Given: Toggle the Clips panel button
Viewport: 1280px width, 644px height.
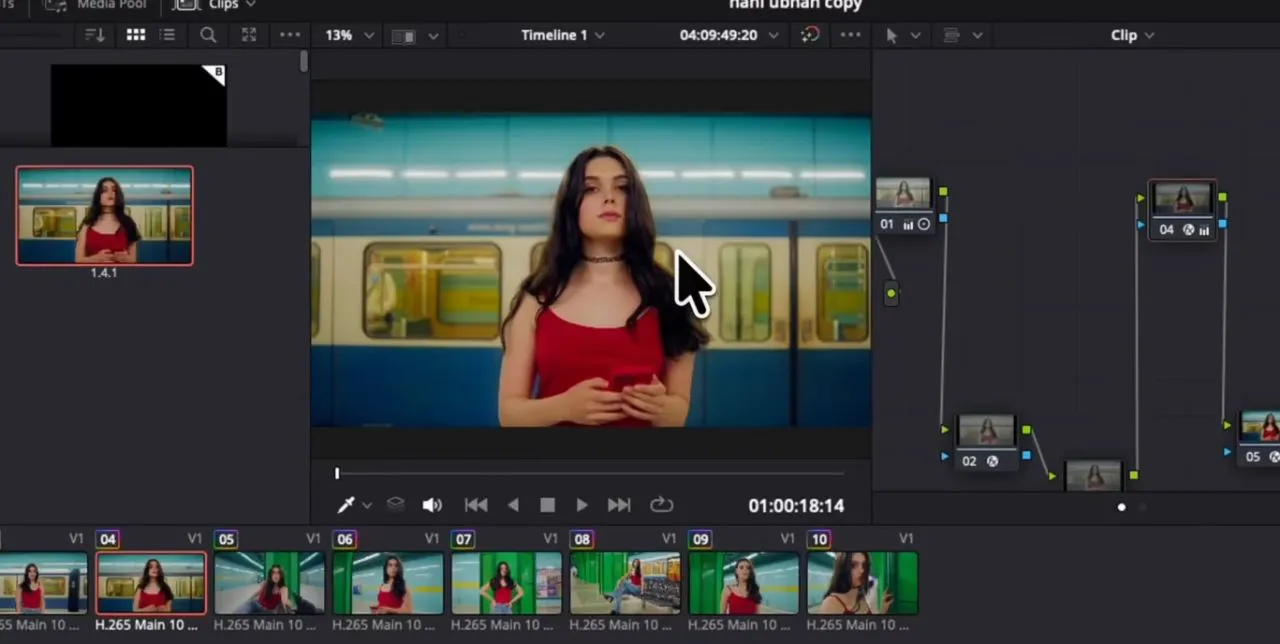Looking at the screenshot, I should [x=214, y=5].
